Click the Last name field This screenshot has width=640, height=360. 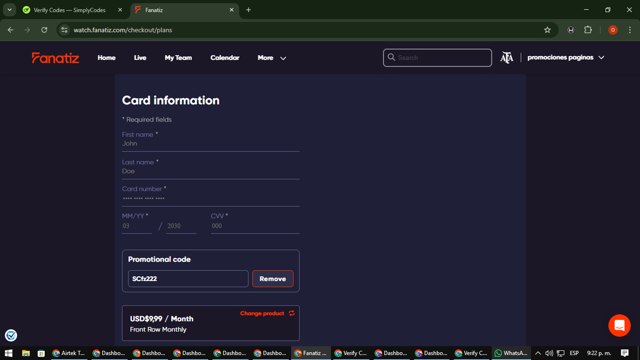[211, 171]
